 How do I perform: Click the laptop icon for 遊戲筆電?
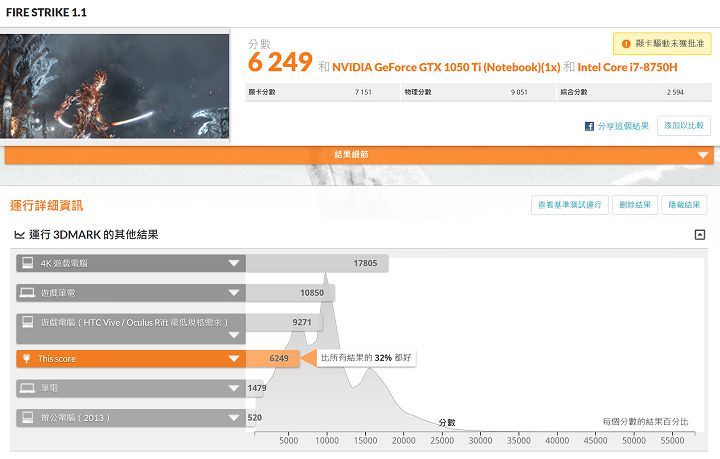click(28, 293)
